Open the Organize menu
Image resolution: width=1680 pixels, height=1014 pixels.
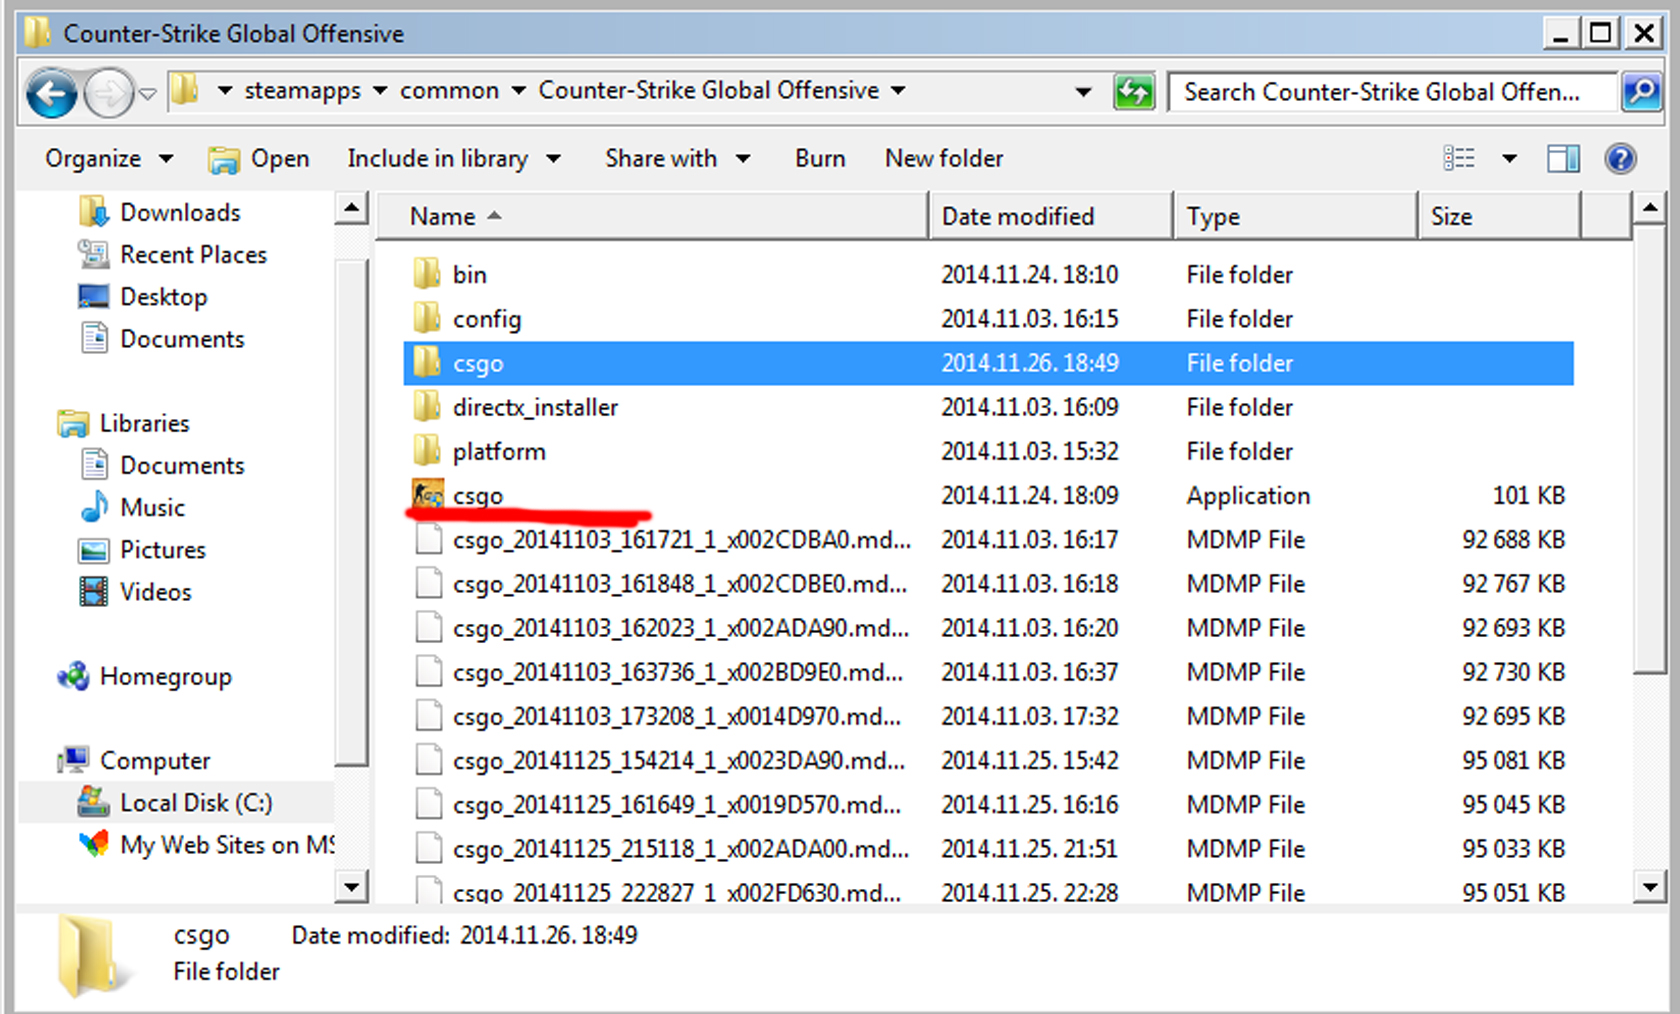click(108, 159)
